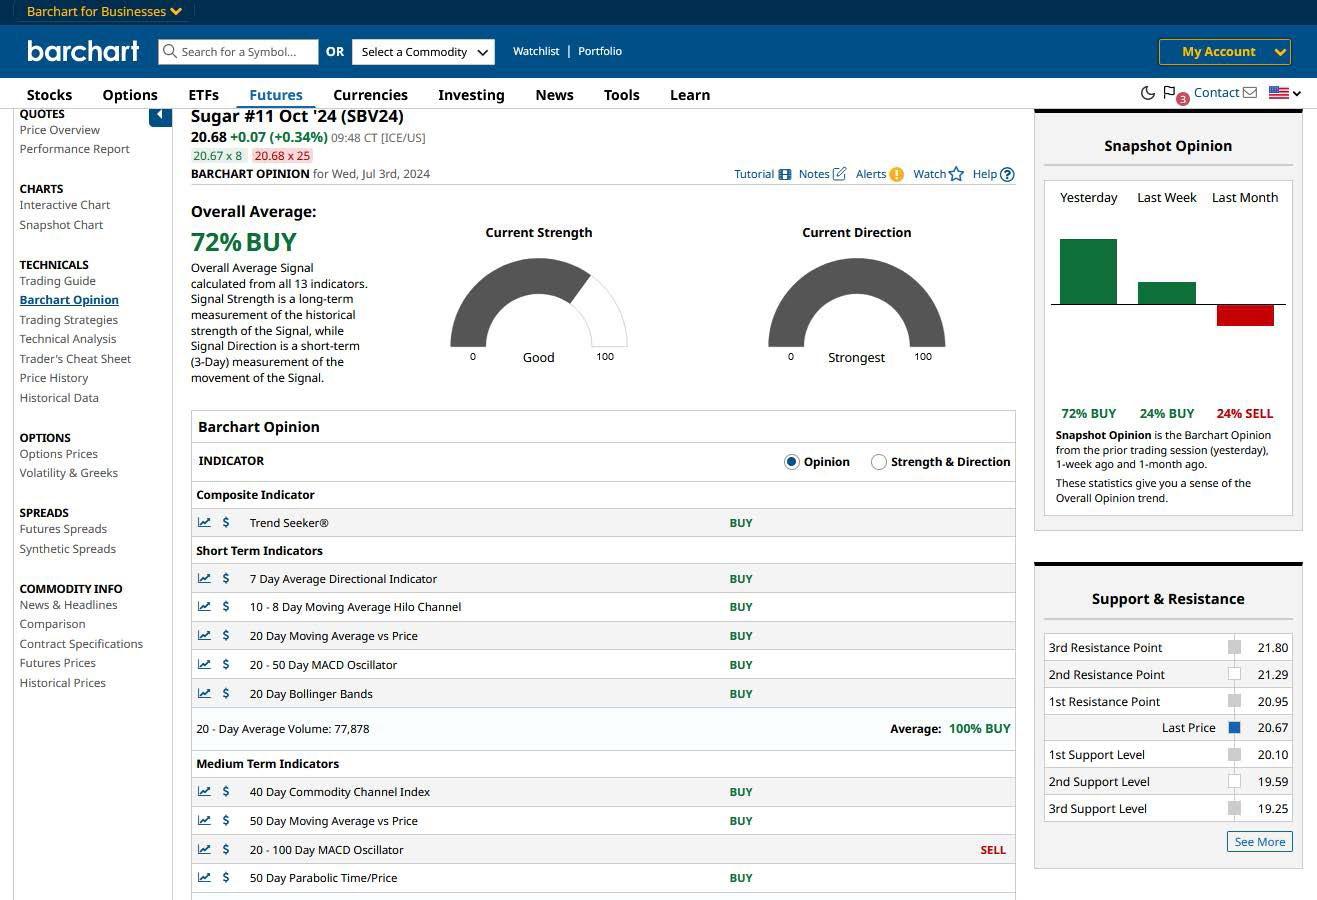The height and width of the screenshot is (900, 1317).
Task: Open Volatility & Greeks link
Action: [x=69, y=473]
